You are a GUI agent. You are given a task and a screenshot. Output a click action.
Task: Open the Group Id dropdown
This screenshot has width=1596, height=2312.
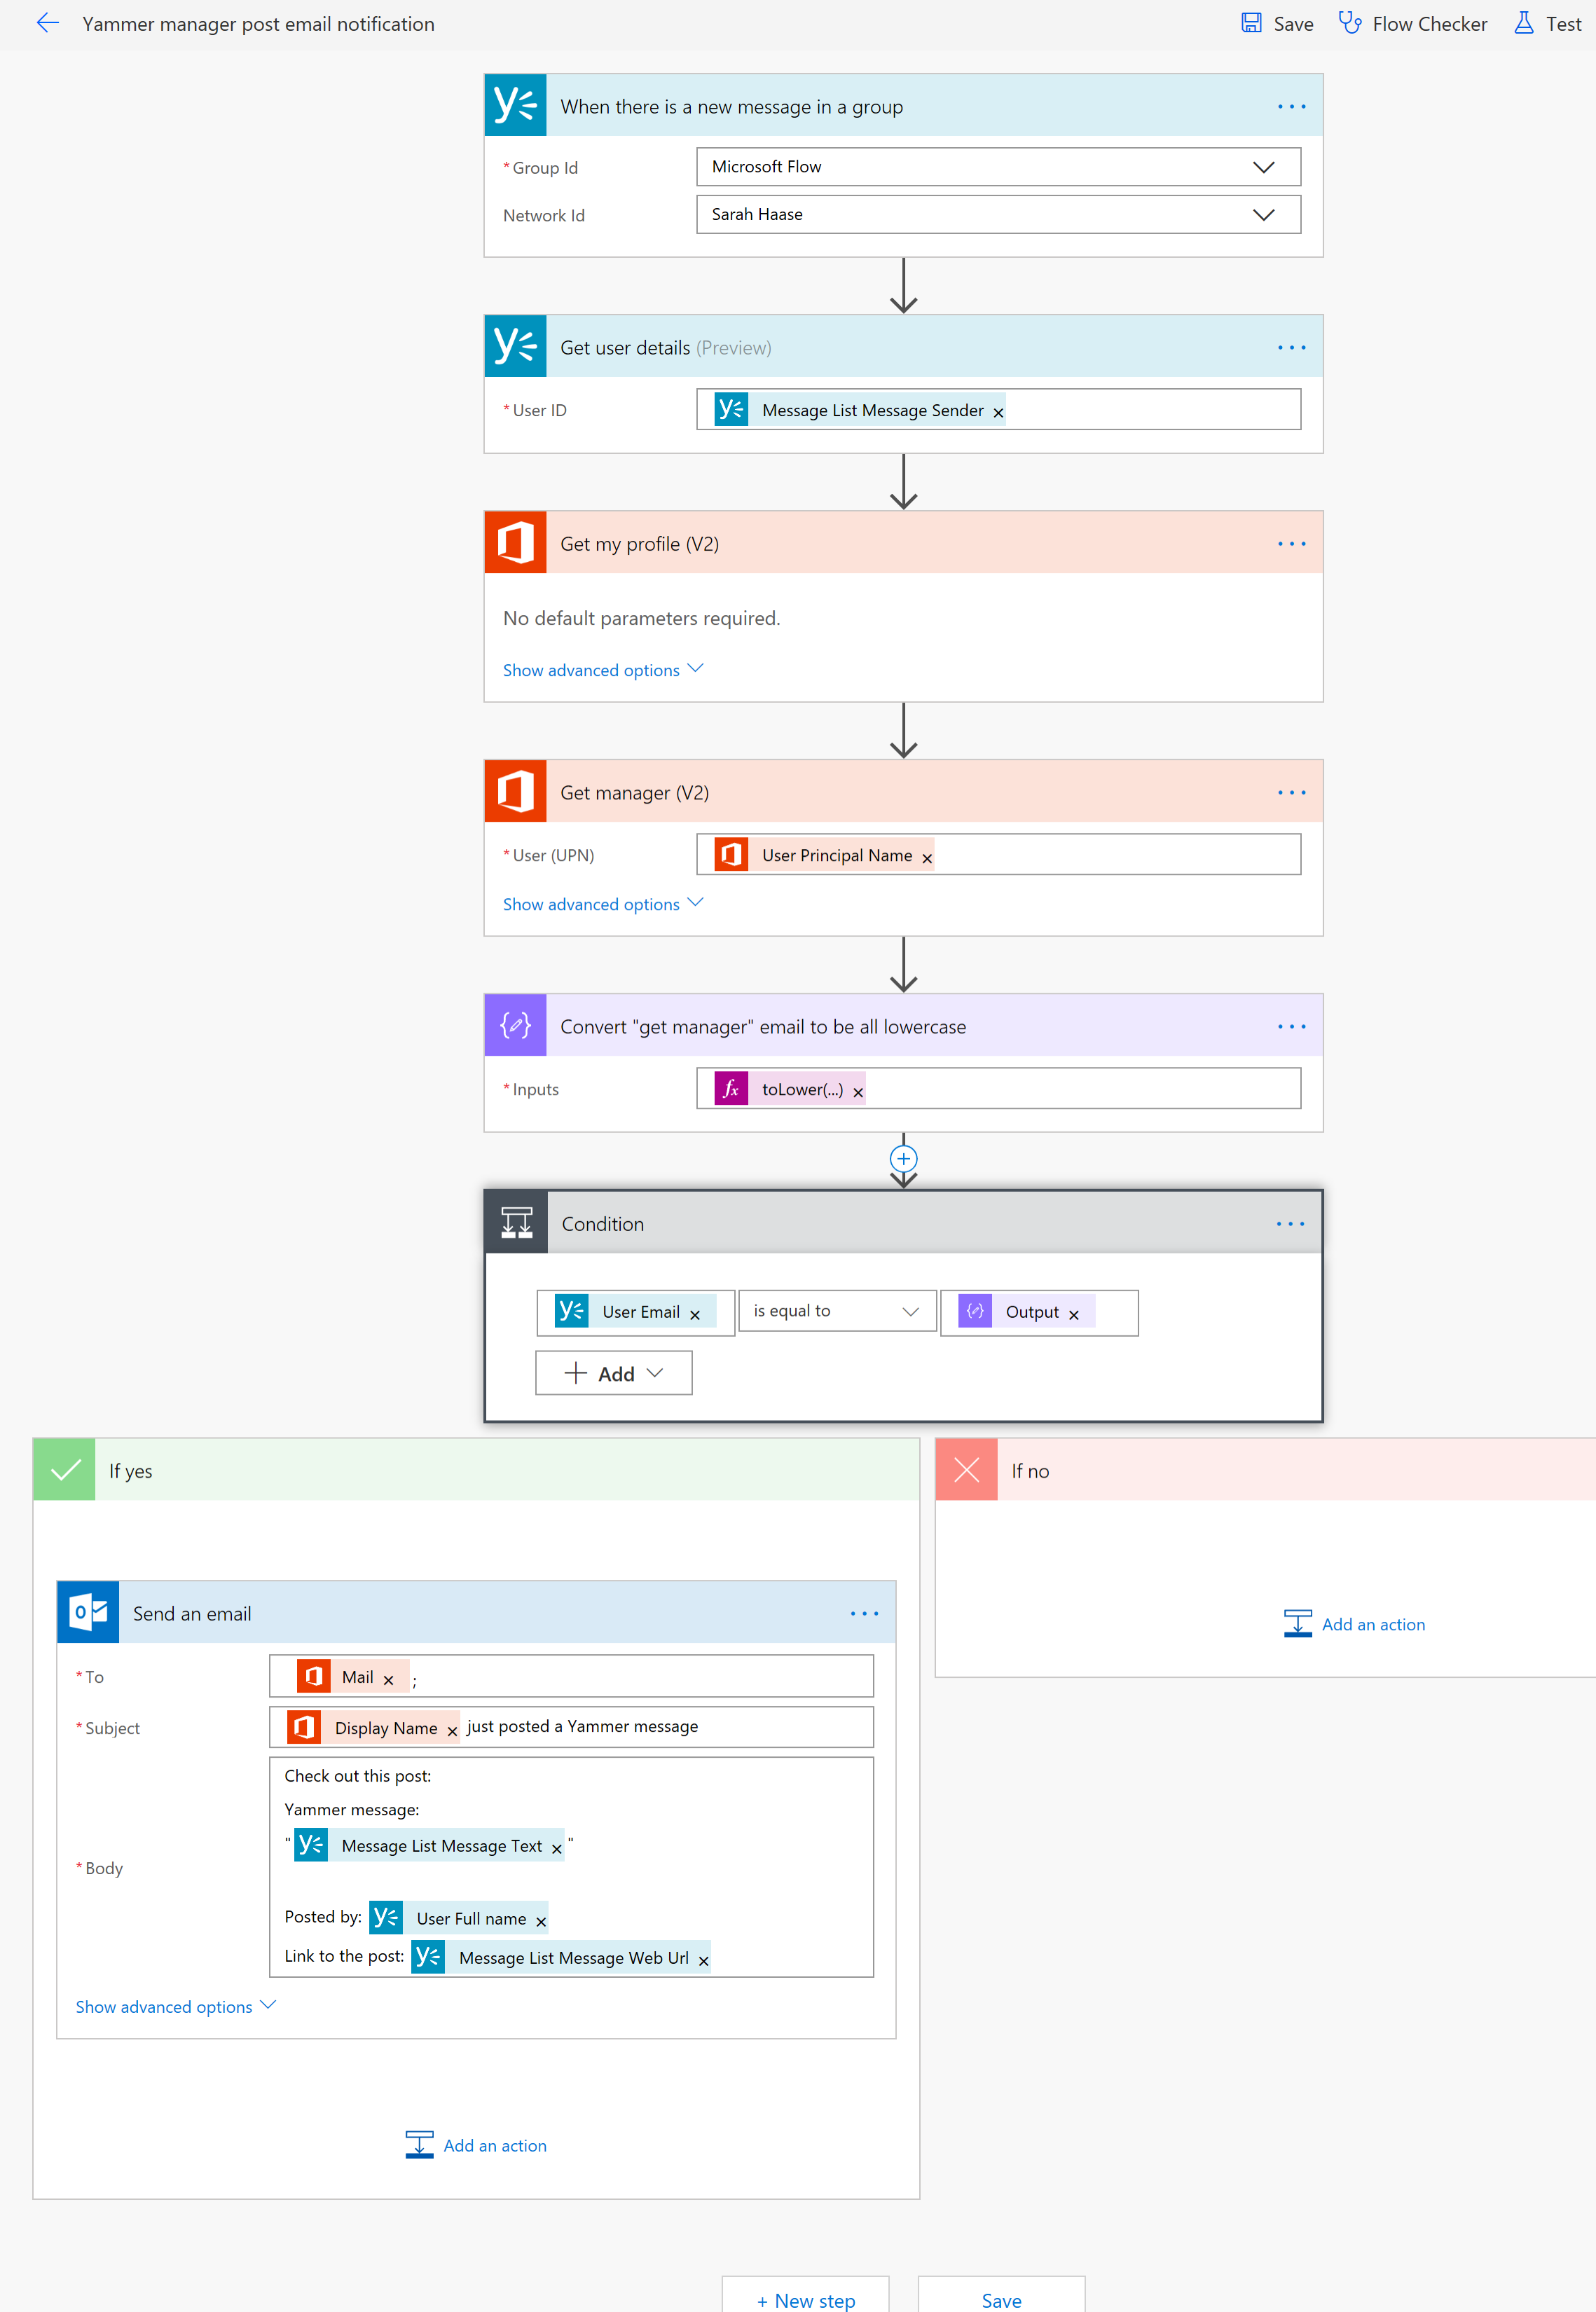click(x=1264, y=166)
